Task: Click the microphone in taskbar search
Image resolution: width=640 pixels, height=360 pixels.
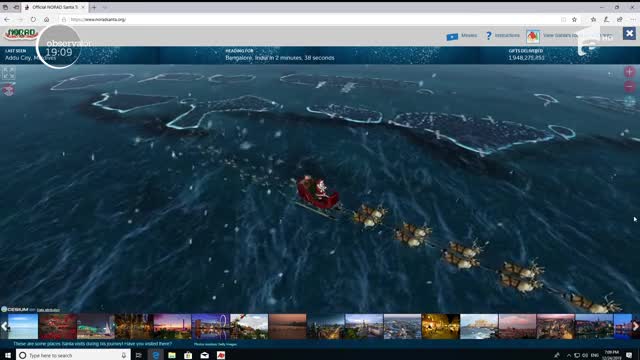Action: 124,355
